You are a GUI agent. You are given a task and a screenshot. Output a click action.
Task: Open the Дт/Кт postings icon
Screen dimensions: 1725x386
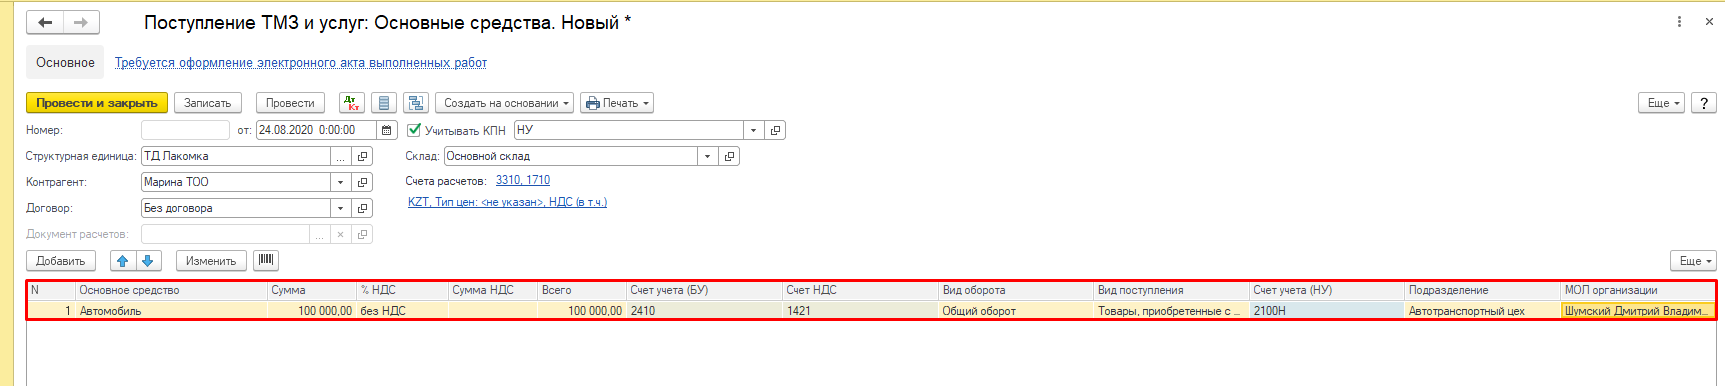pos(352,103)
